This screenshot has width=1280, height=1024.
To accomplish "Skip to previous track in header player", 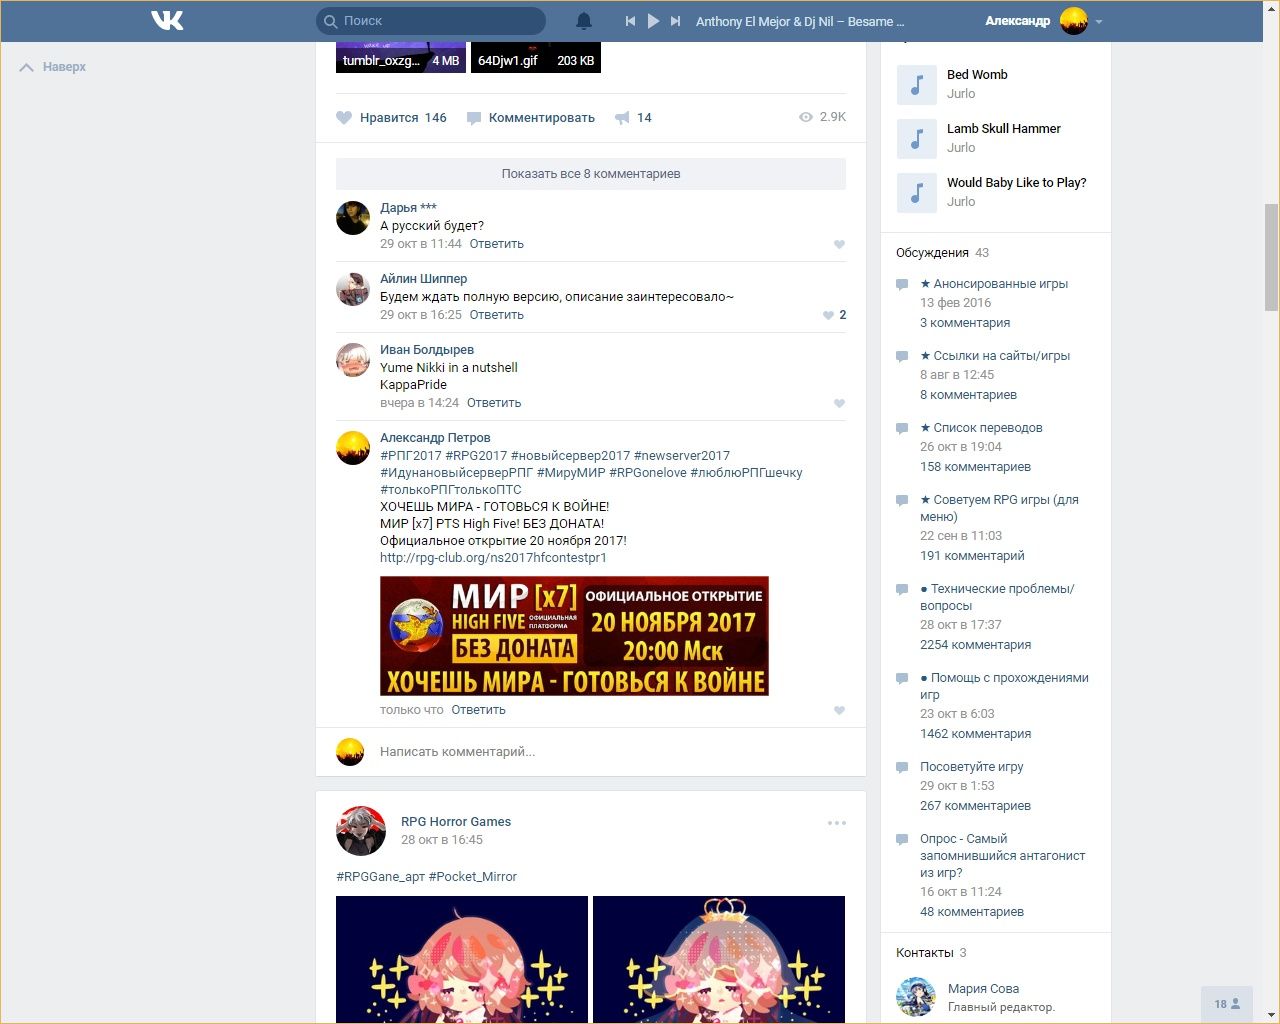I will pos(630,21).
